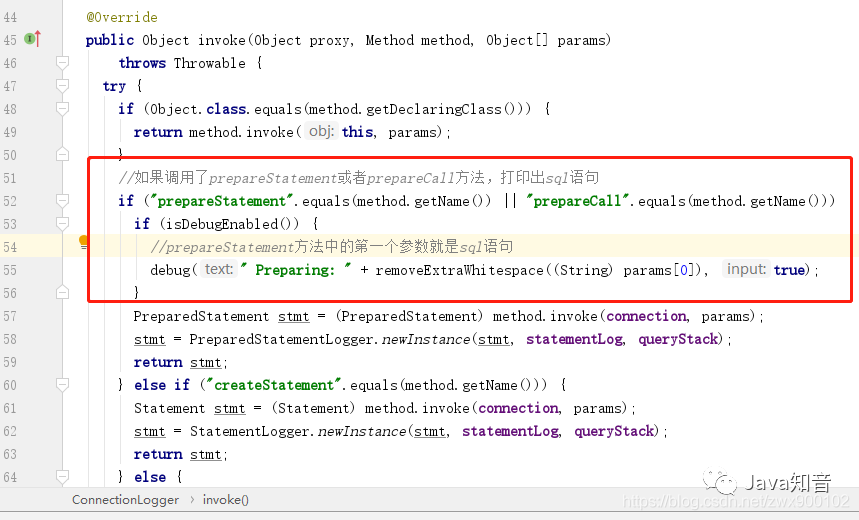Click the comment on highlighted line 54
Screen dimensions: 859x520
pyautogui.click(x=331, y=247)
